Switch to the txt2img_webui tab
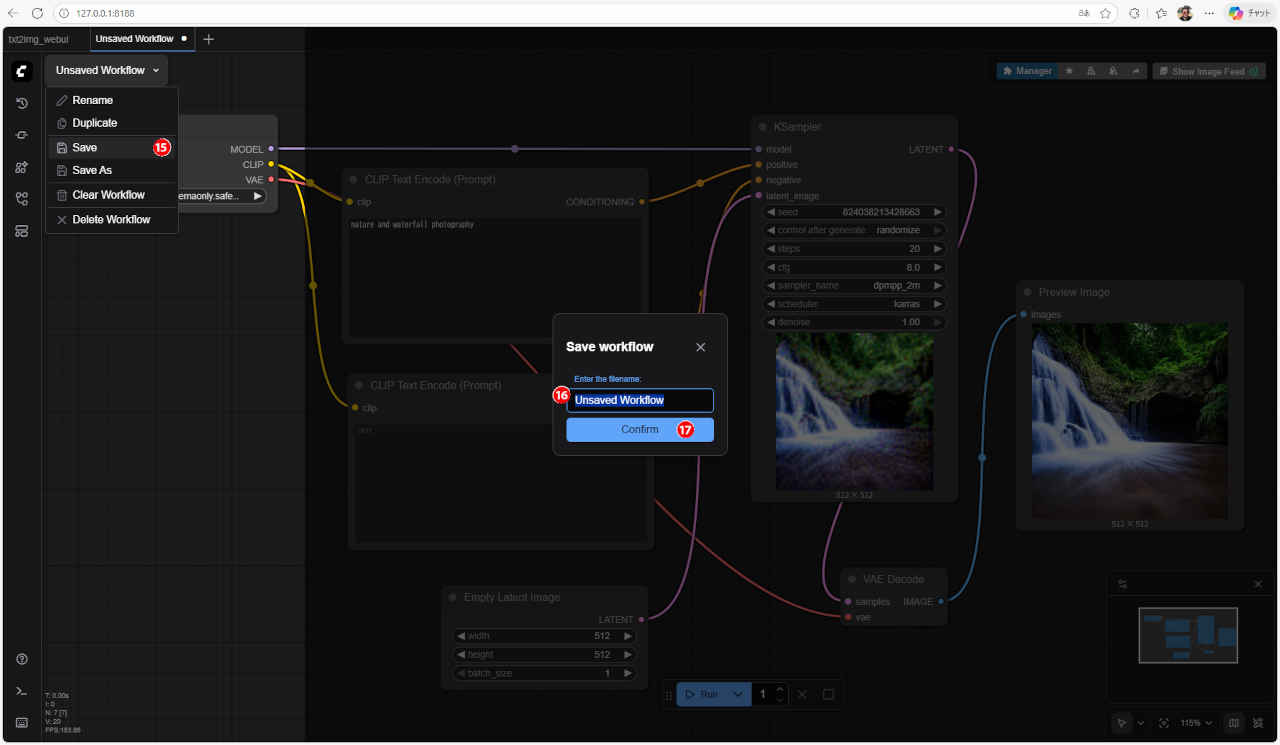 click(x=38, y=39)
